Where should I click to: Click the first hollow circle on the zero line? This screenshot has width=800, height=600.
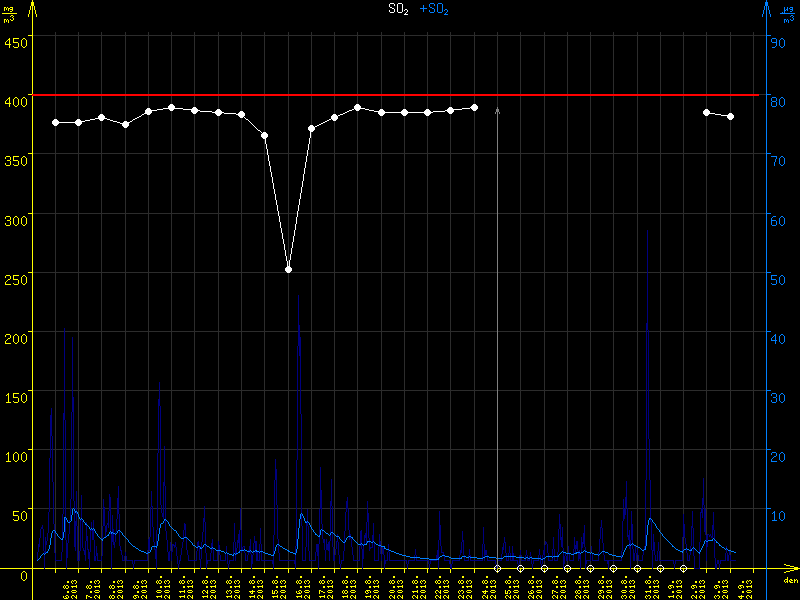click(497, 568)
